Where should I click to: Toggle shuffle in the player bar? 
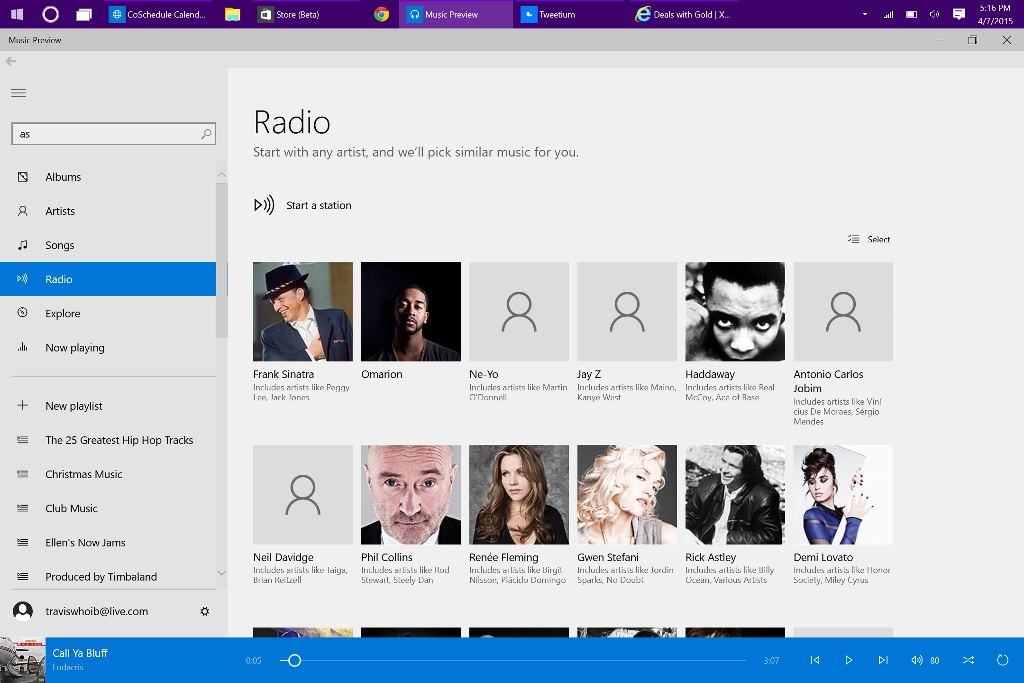(x=968, y=660)
